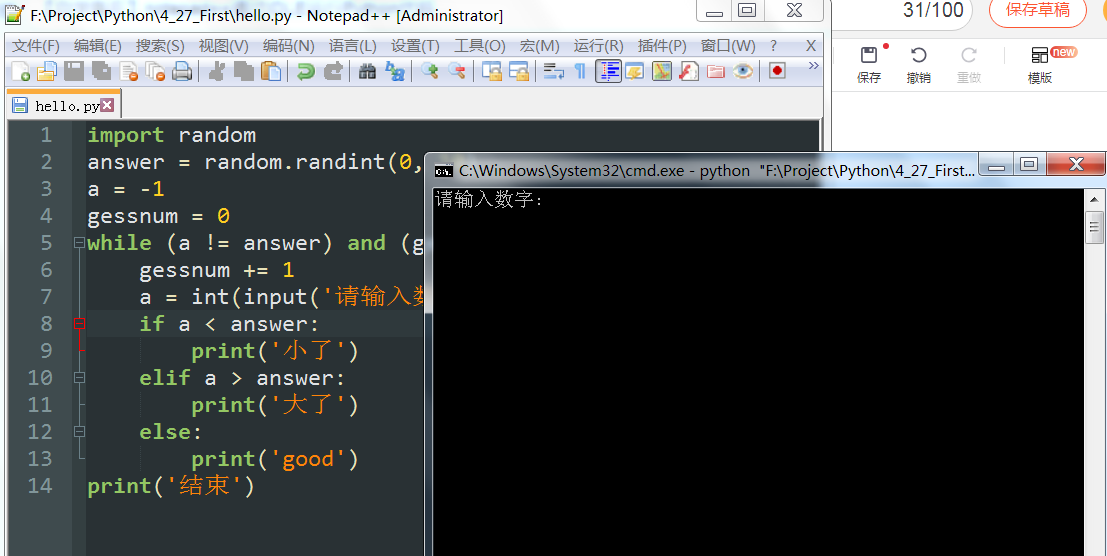Click the Open file folder icon
Viewport: 1107px width, 556px height.
point(47,71)
